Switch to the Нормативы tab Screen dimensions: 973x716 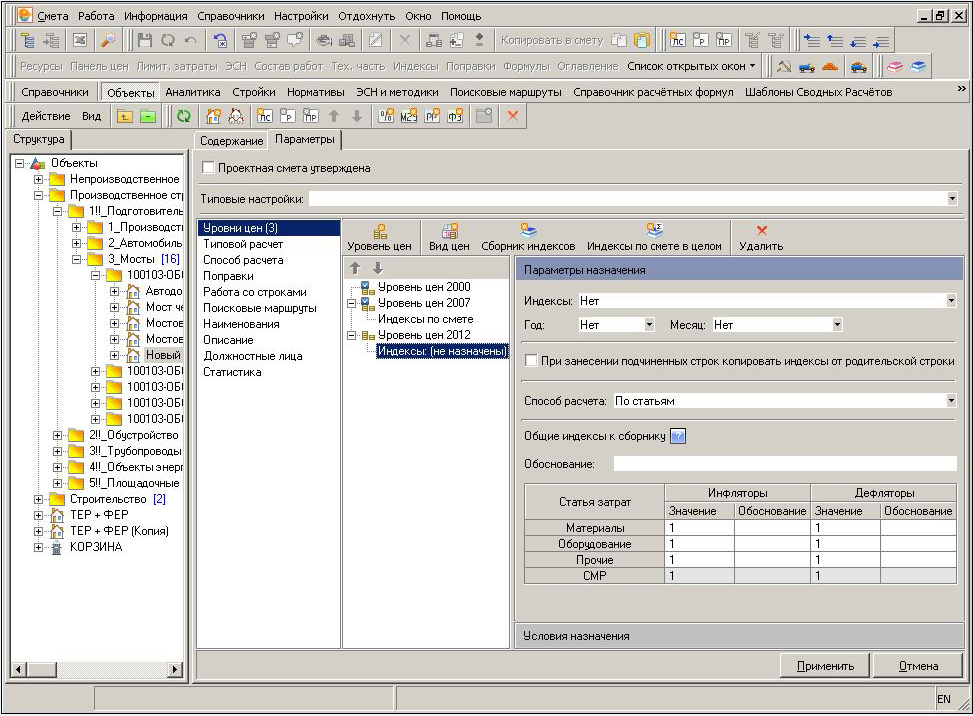click(x=315, y=92)
